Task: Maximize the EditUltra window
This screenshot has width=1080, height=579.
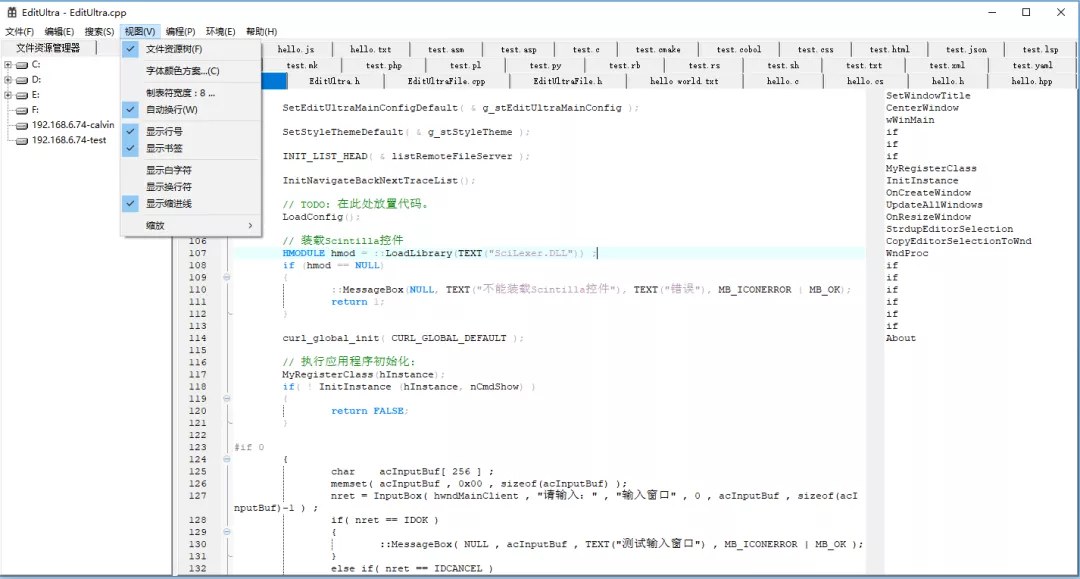Action: [1025, 12]
